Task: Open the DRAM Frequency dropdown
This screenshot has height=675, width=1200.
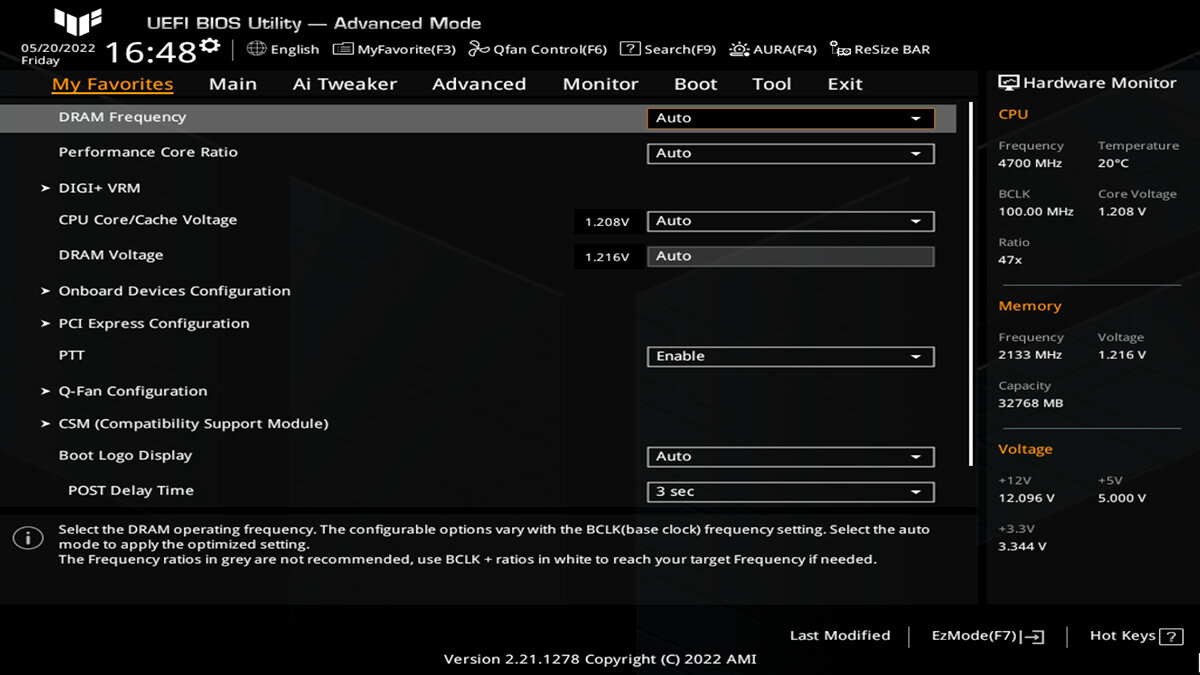Action: pyautogui.click(x=790, y=118)
